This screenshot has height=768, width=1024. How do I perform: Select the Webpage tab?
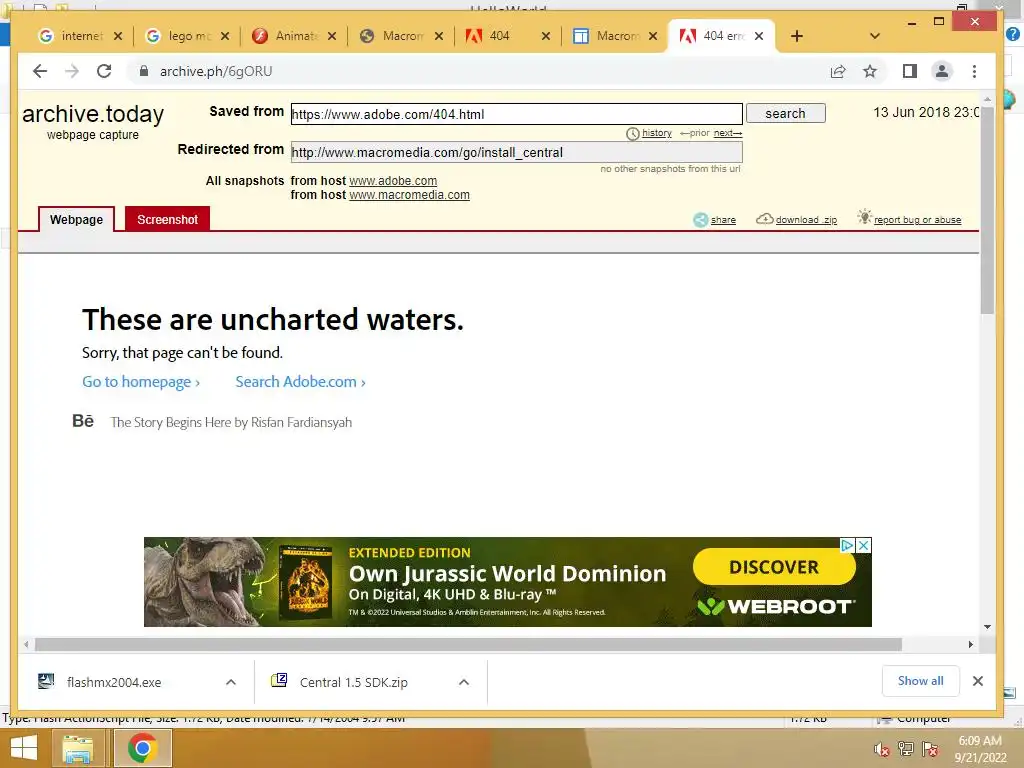click(76, 219)
